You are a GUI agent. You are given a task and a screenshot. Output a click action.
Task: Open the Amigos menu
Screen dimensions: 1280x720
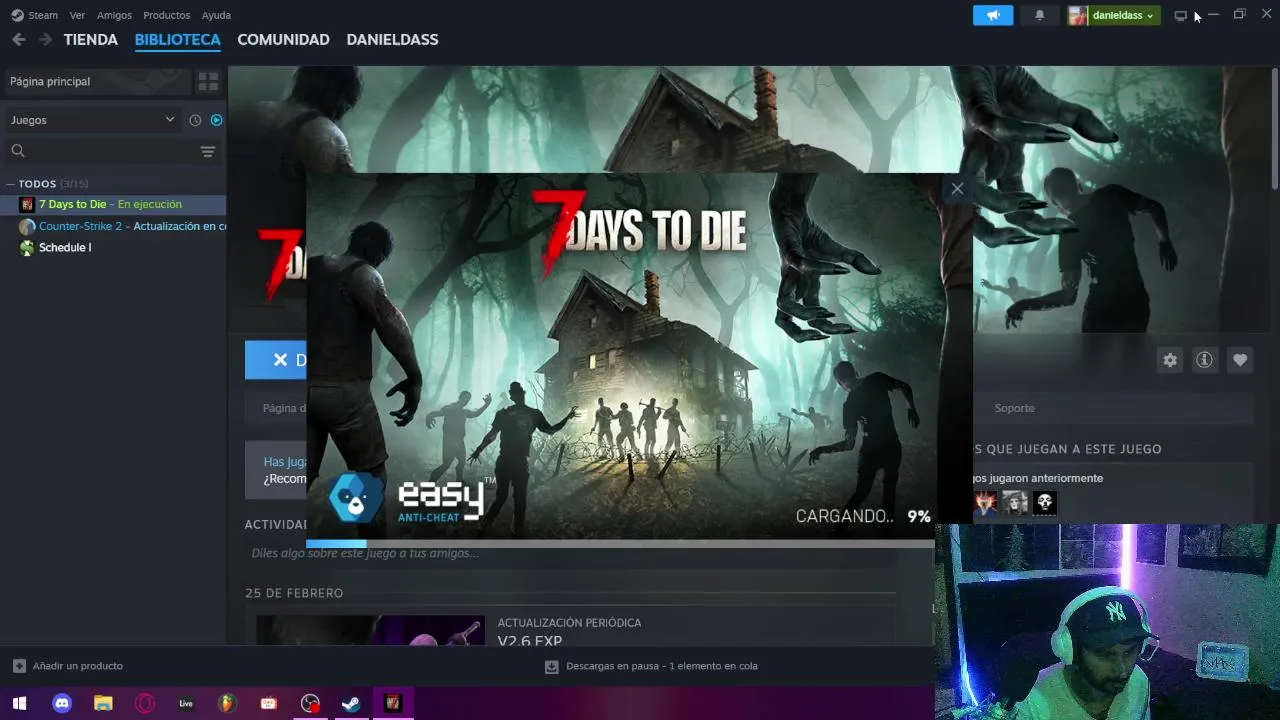pos(114,15)
